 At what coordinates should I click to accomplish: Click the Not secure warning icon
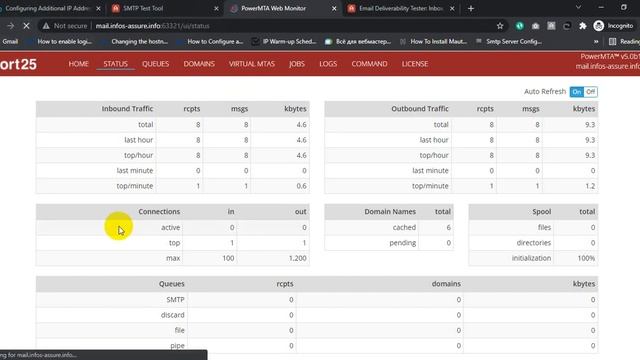point(46,26)
